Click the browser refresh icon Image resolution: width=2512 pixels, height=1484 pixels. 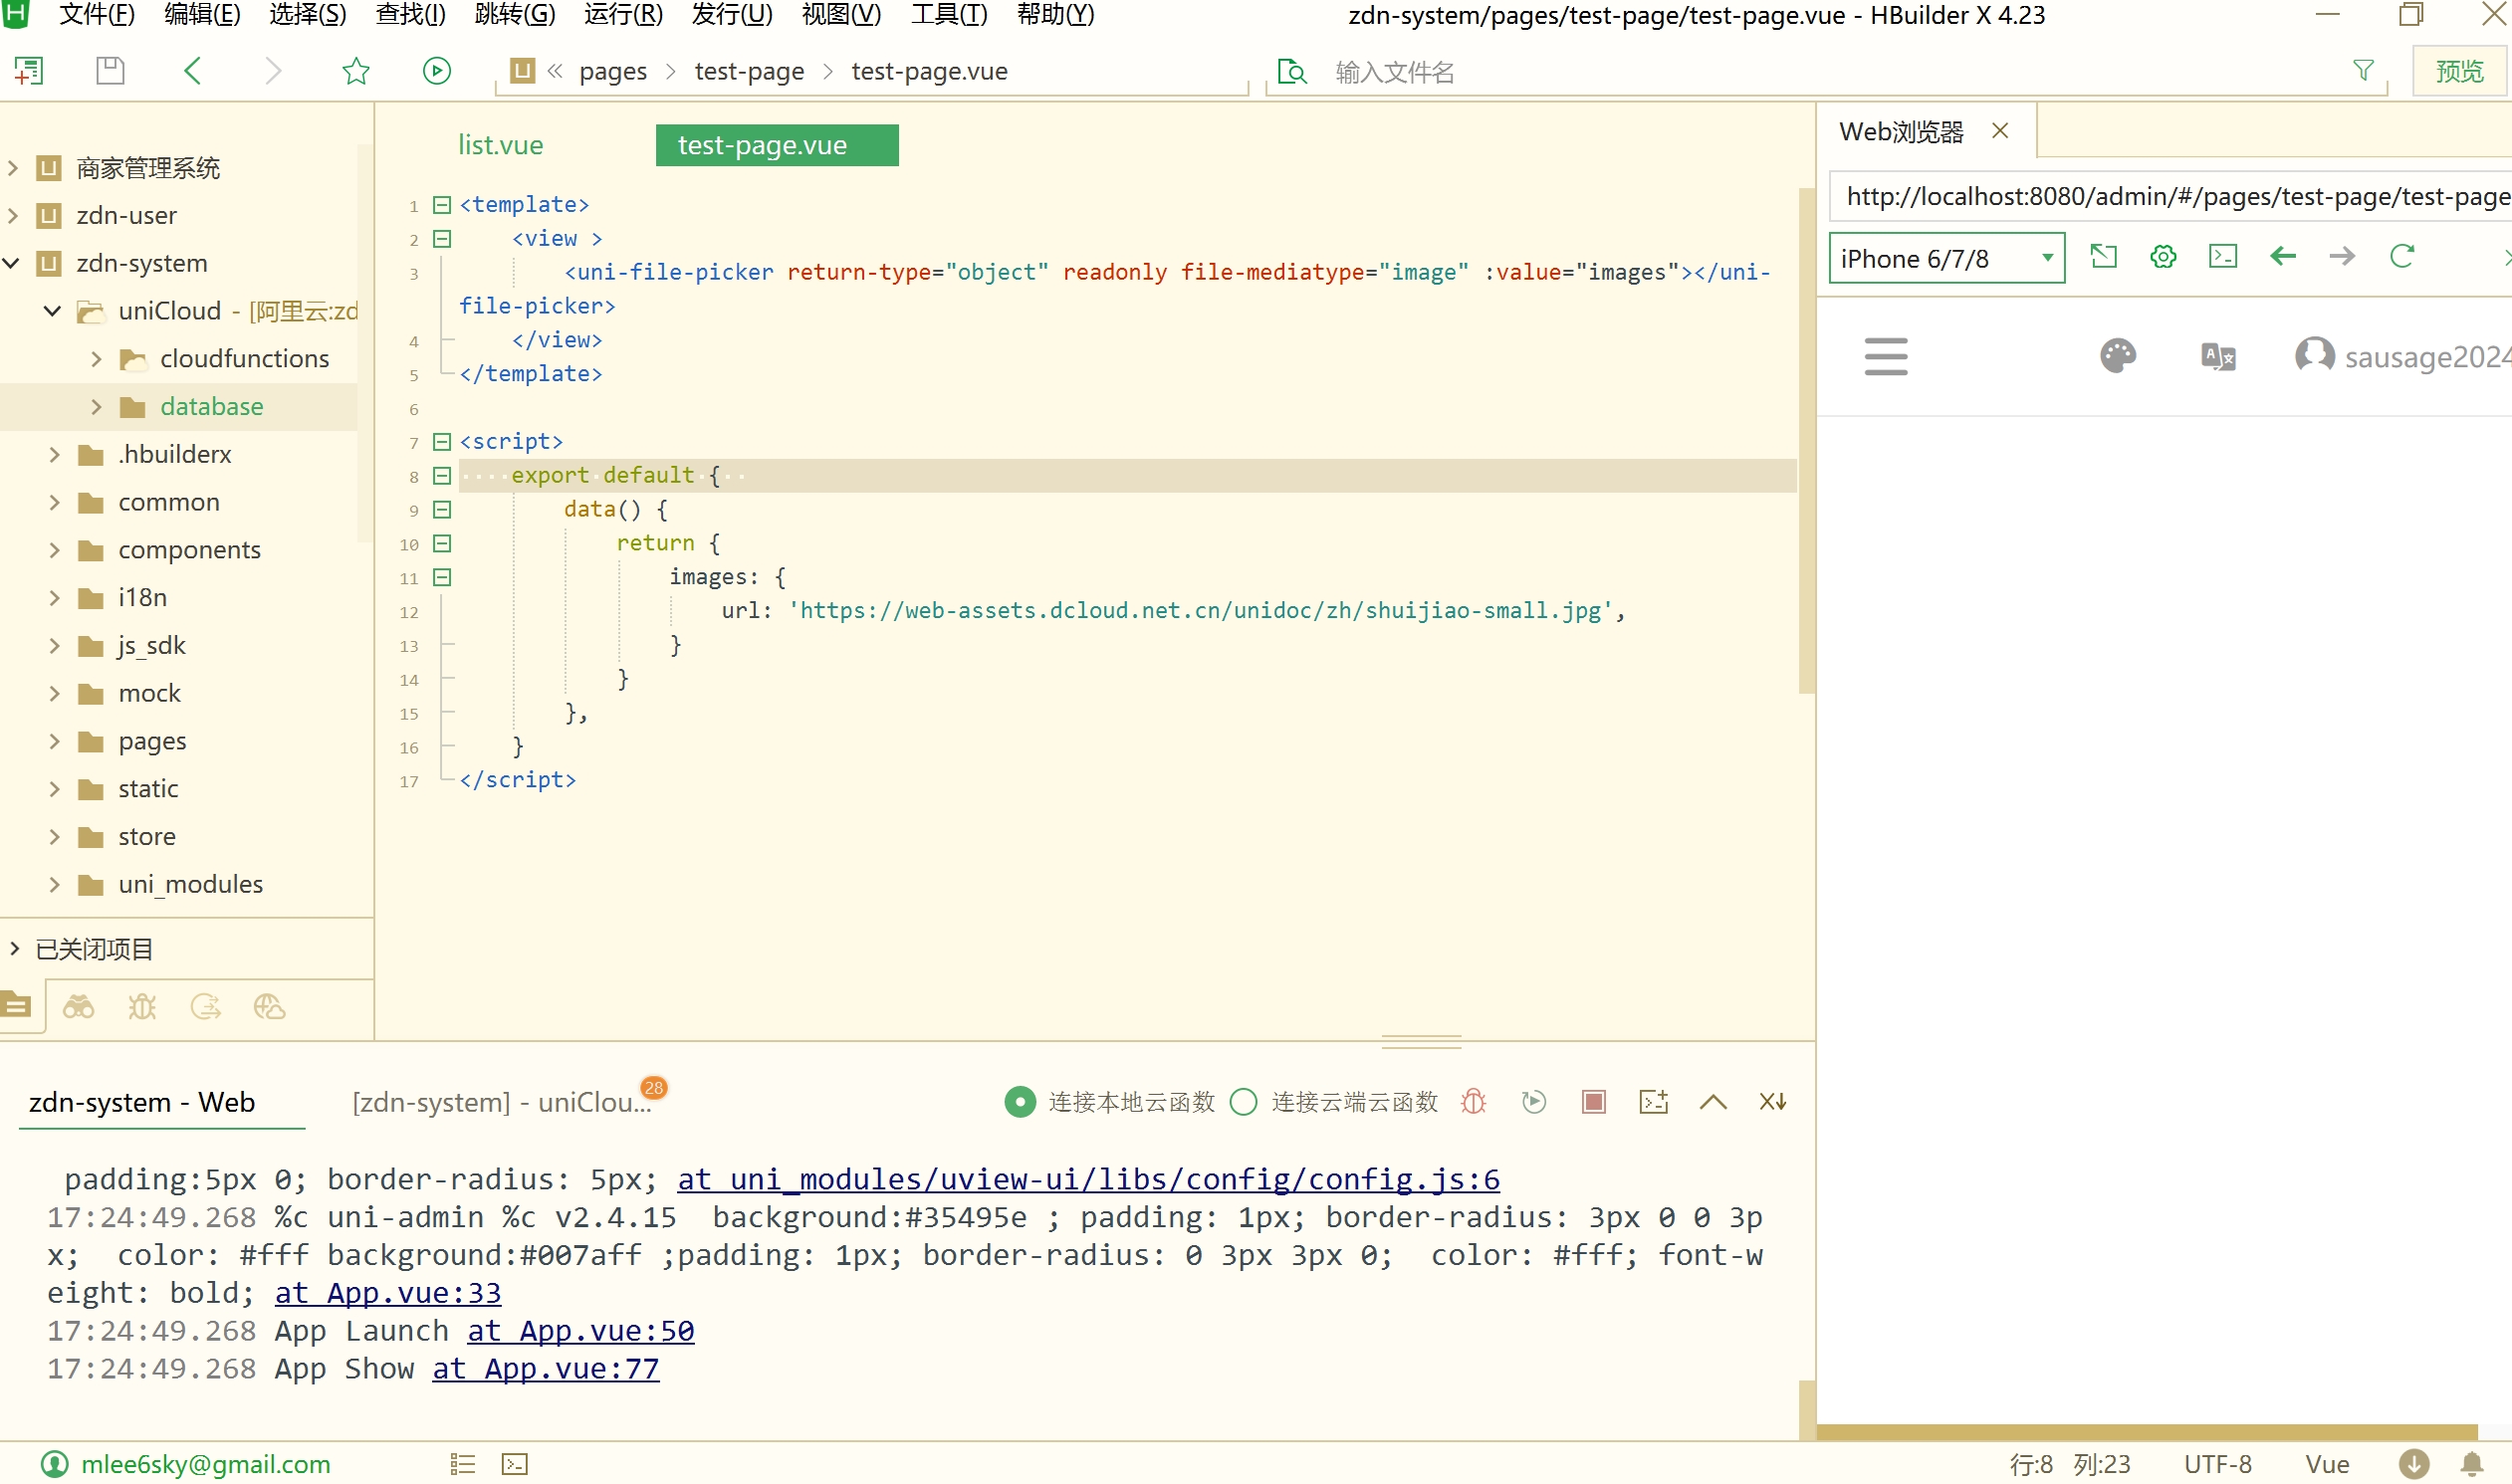(2402, 257)
